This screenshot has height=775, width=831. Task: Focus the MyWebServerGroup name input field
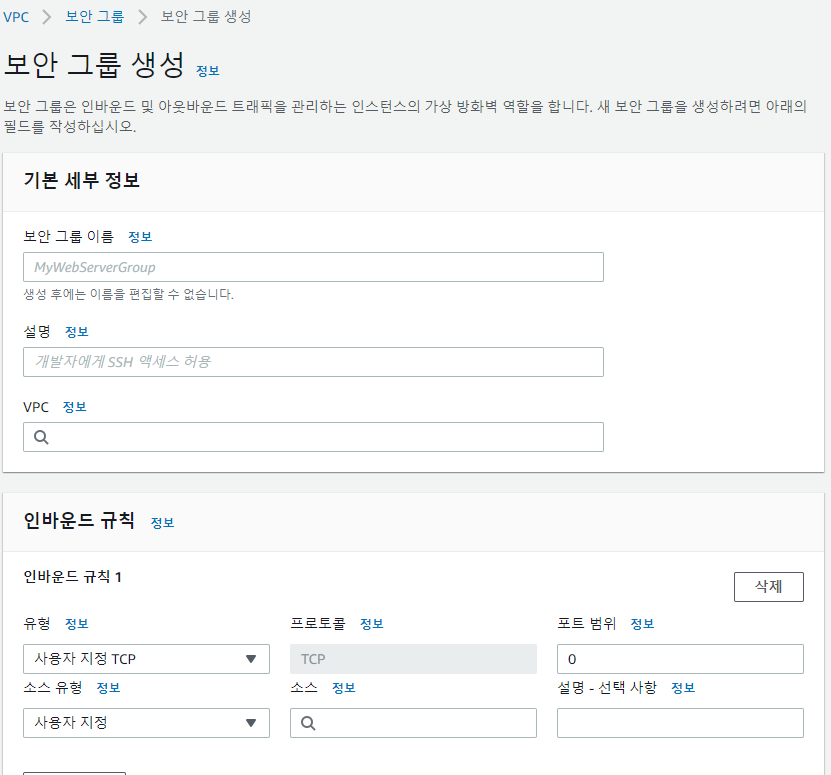click(x=313, y=267)
